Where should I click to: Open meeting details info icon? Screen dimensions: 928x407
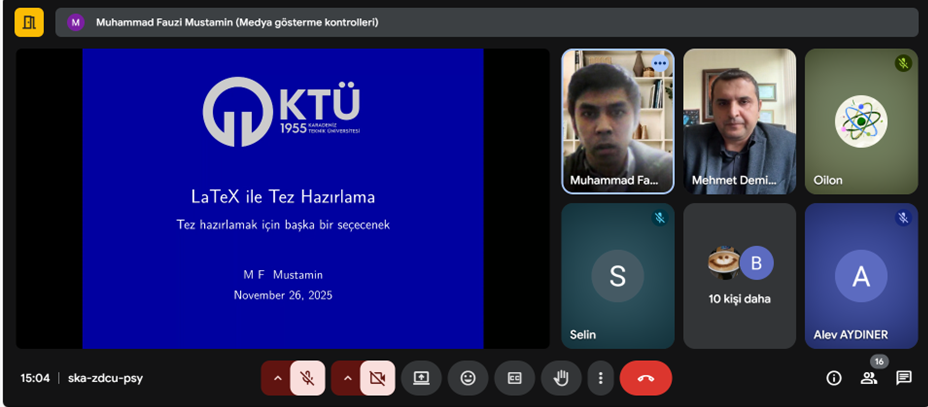click(834, 378)
